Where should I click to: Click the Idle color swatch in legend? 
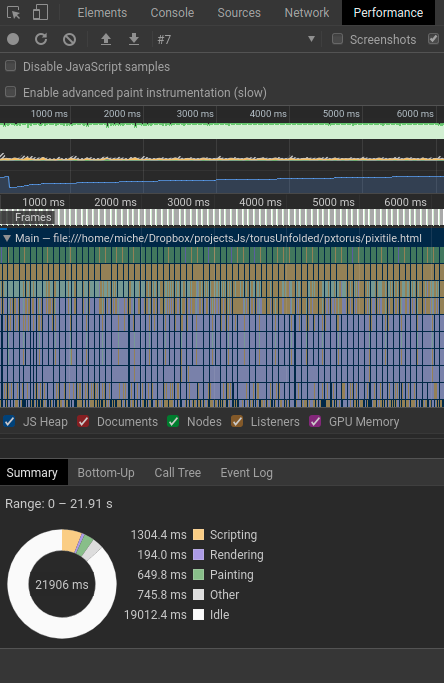tap(198, 615)
